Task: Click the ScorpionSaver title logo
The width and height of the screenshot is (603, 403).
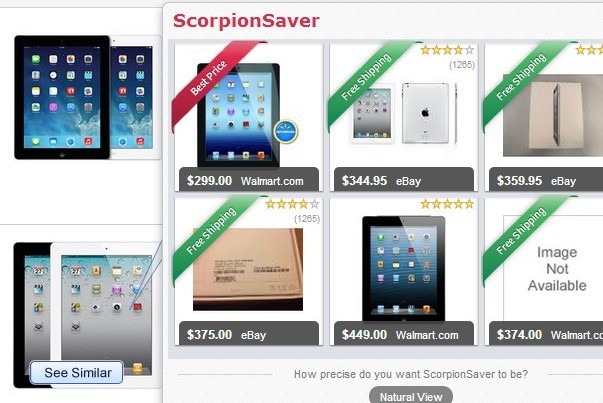Action: point(246,21)
